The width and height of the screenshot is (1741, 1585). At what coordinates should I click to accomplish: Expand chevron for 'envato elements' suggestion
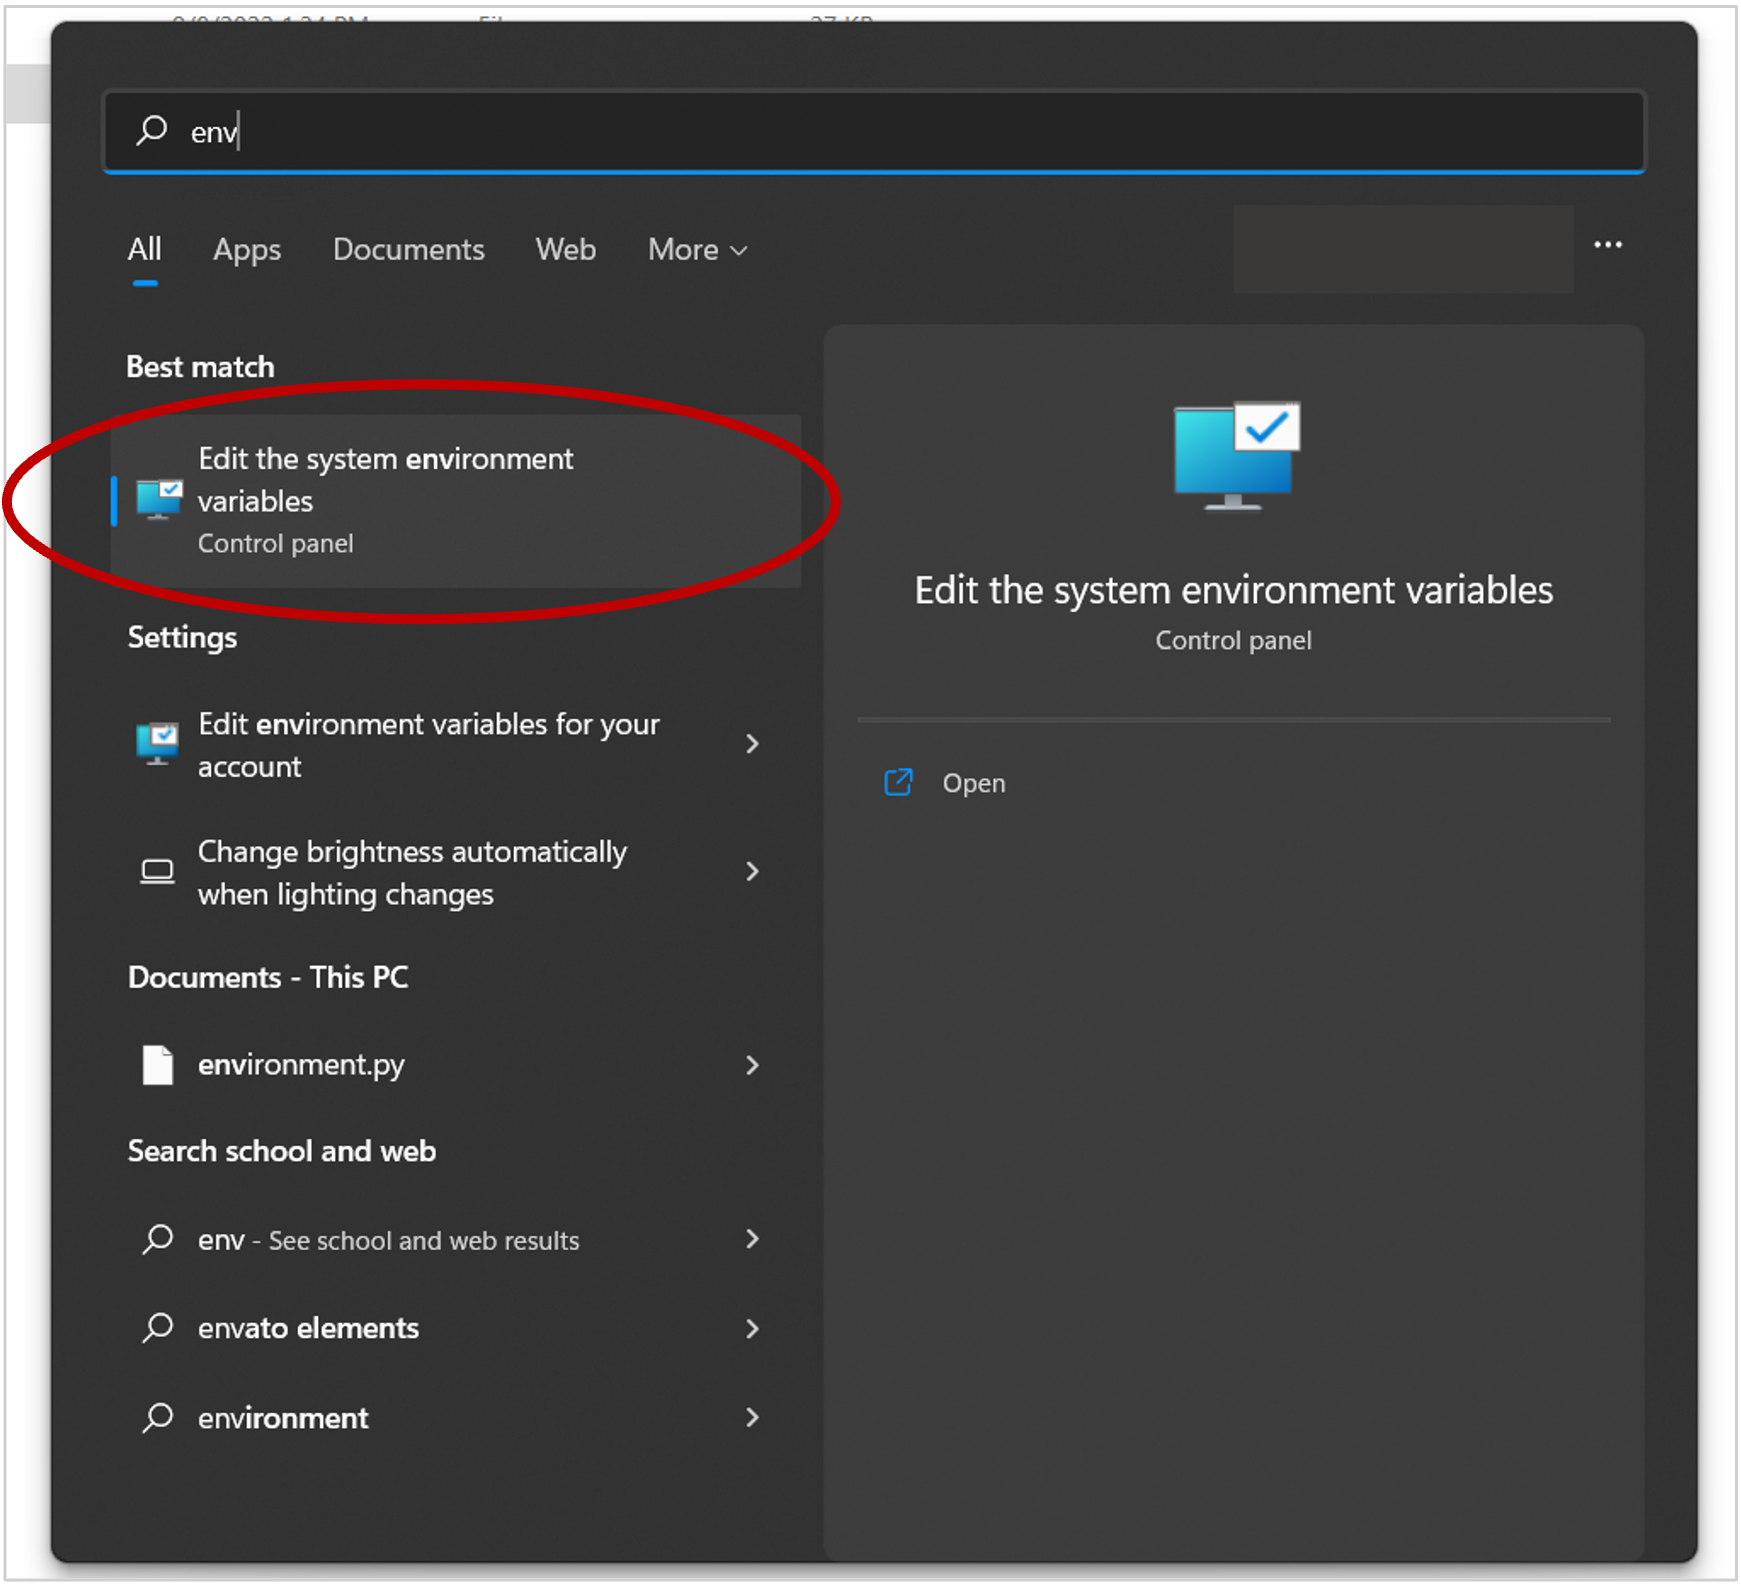752,1329
